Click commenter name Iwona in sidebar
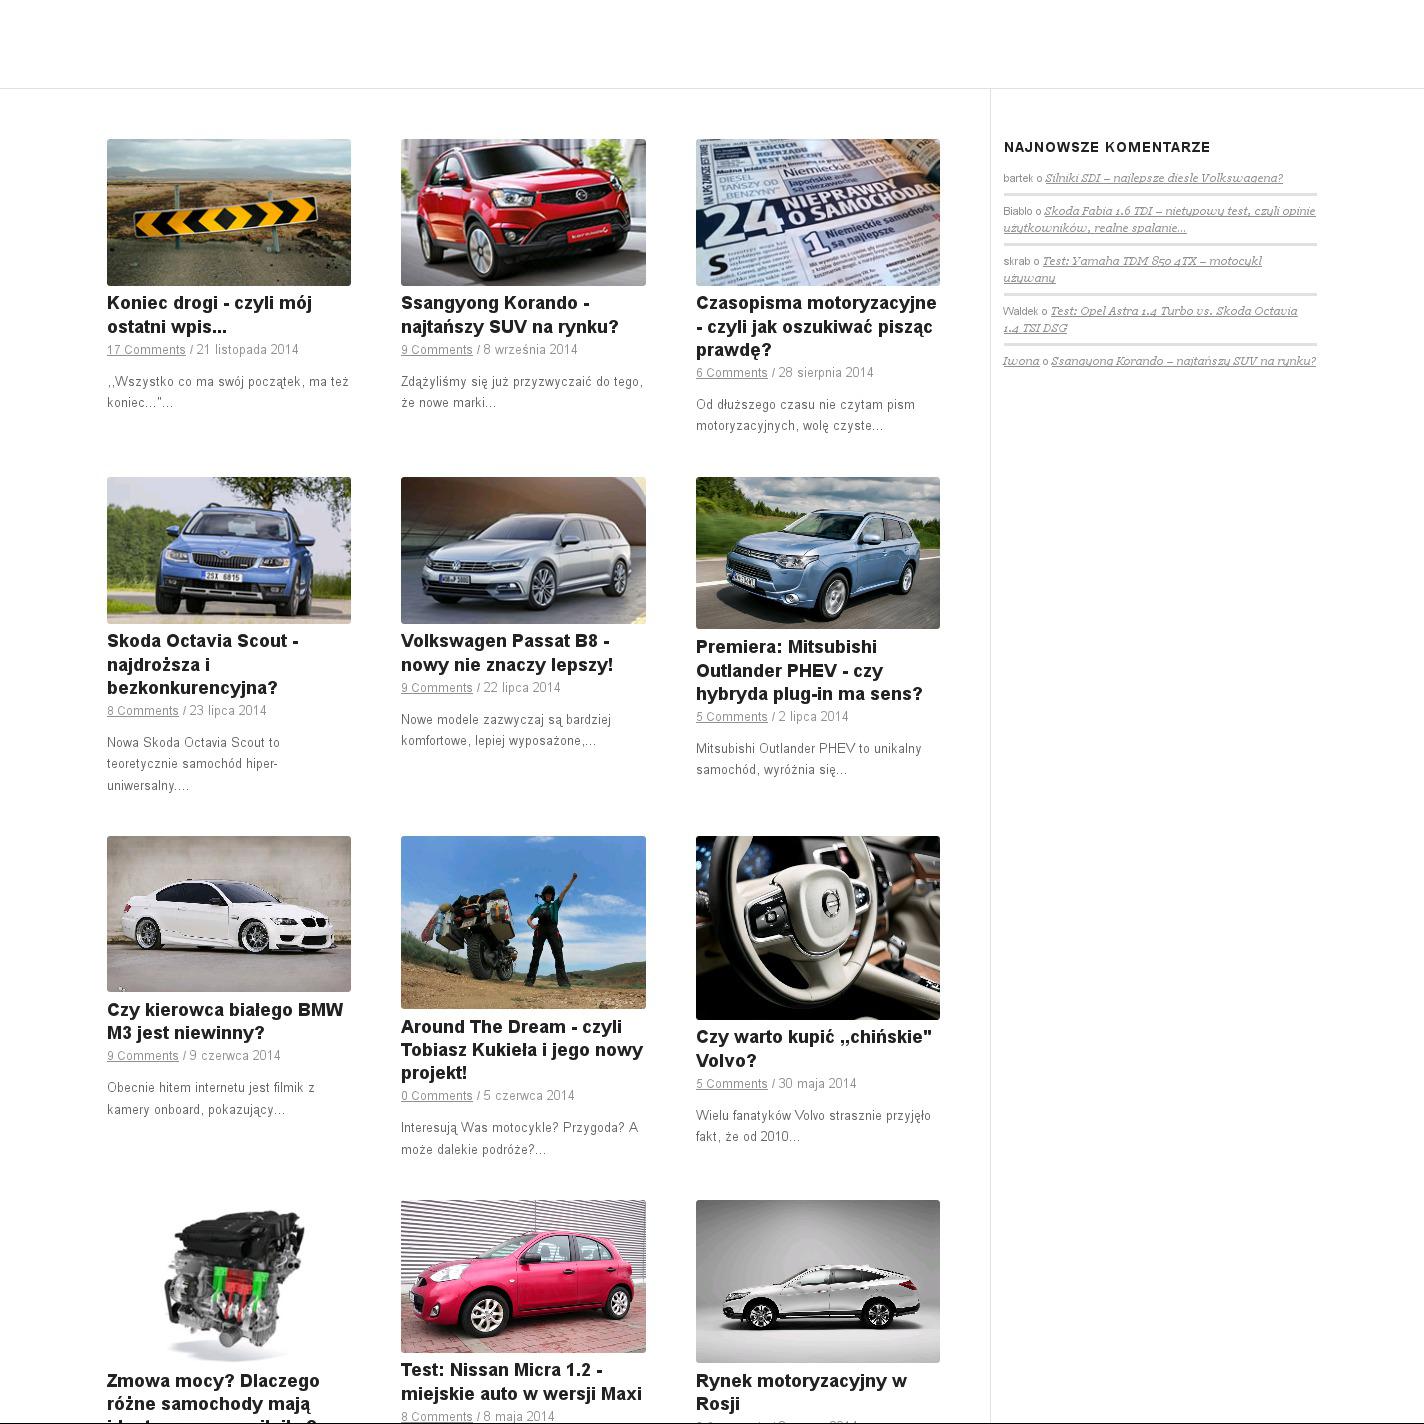The width and height of the screenshot is (1424, 1424). tap(1021, 361)
